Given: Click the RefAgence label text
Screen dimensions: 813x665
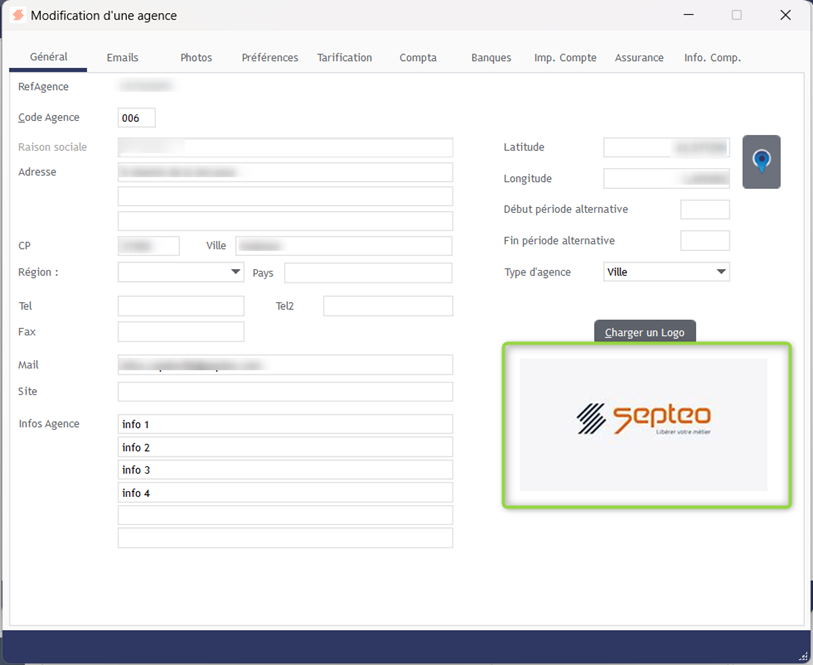Looking at the screenshot, I should 43,87.
